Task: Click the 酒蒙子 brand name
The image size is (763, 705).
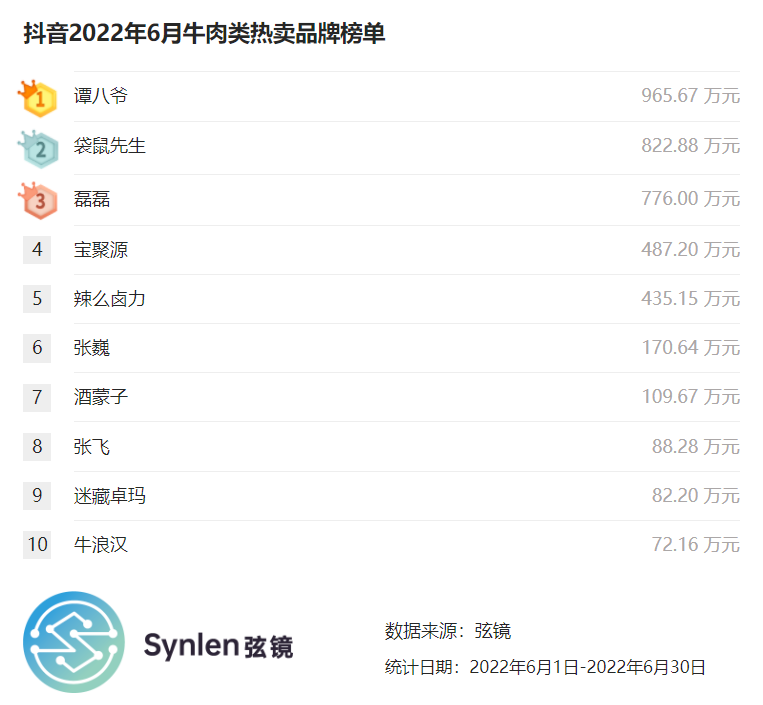Action: pyautogui.click(x=101, y=397)
